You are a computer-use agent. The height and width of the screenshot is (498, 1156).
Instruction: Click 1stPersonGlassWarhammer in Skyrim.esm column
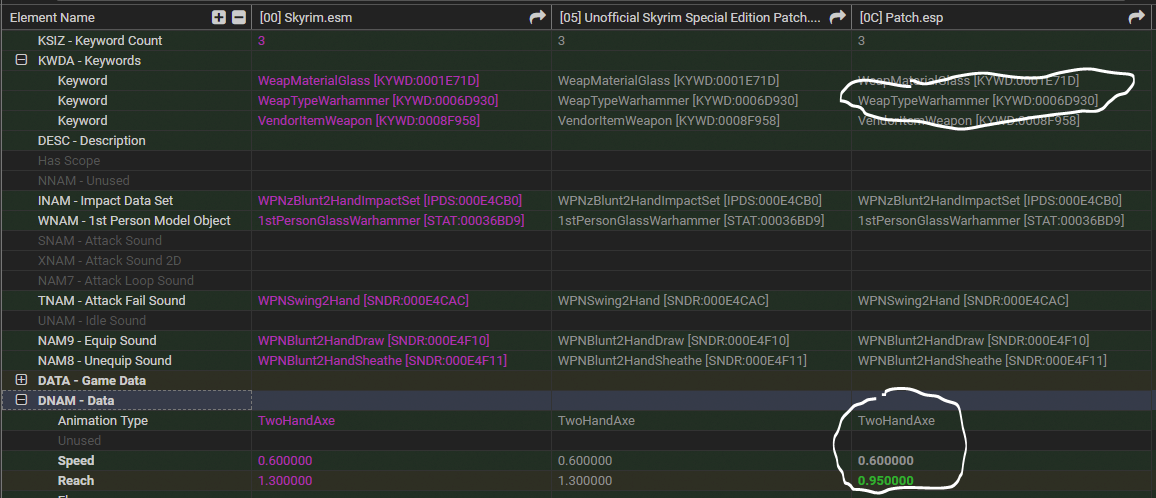pos(391,221)
